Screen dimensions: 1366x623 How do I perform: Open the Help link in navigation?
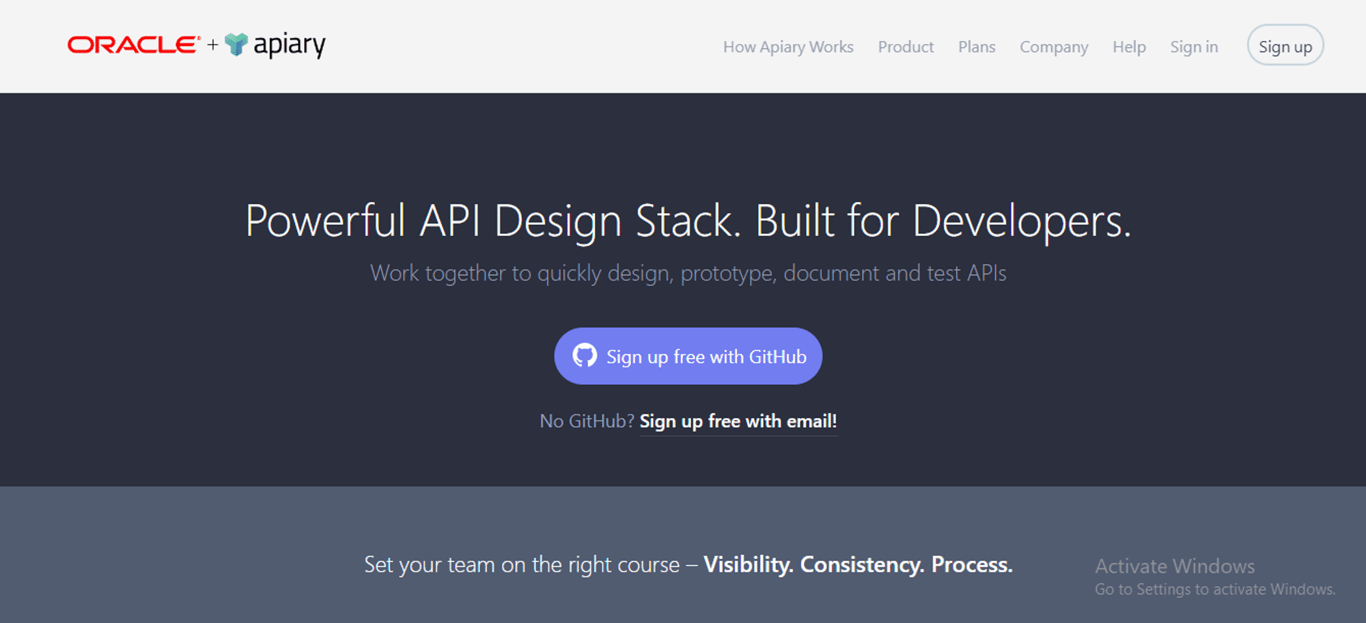click(1129, 47)
